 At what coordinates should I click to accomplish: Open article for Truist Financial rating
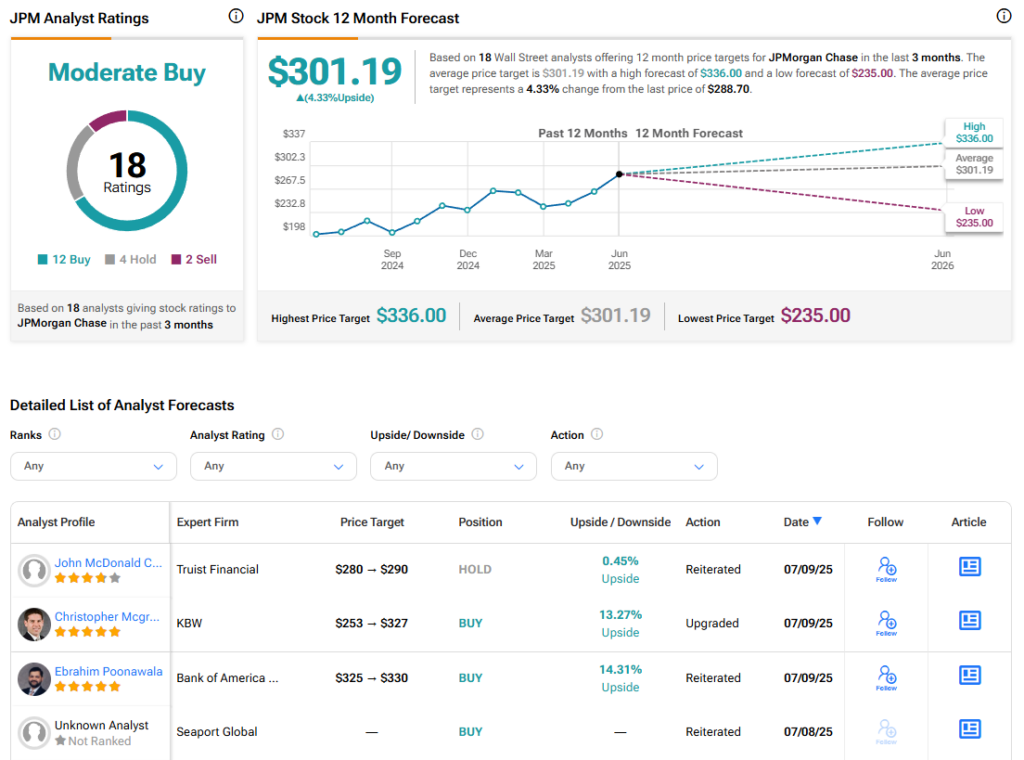[969, 567]
